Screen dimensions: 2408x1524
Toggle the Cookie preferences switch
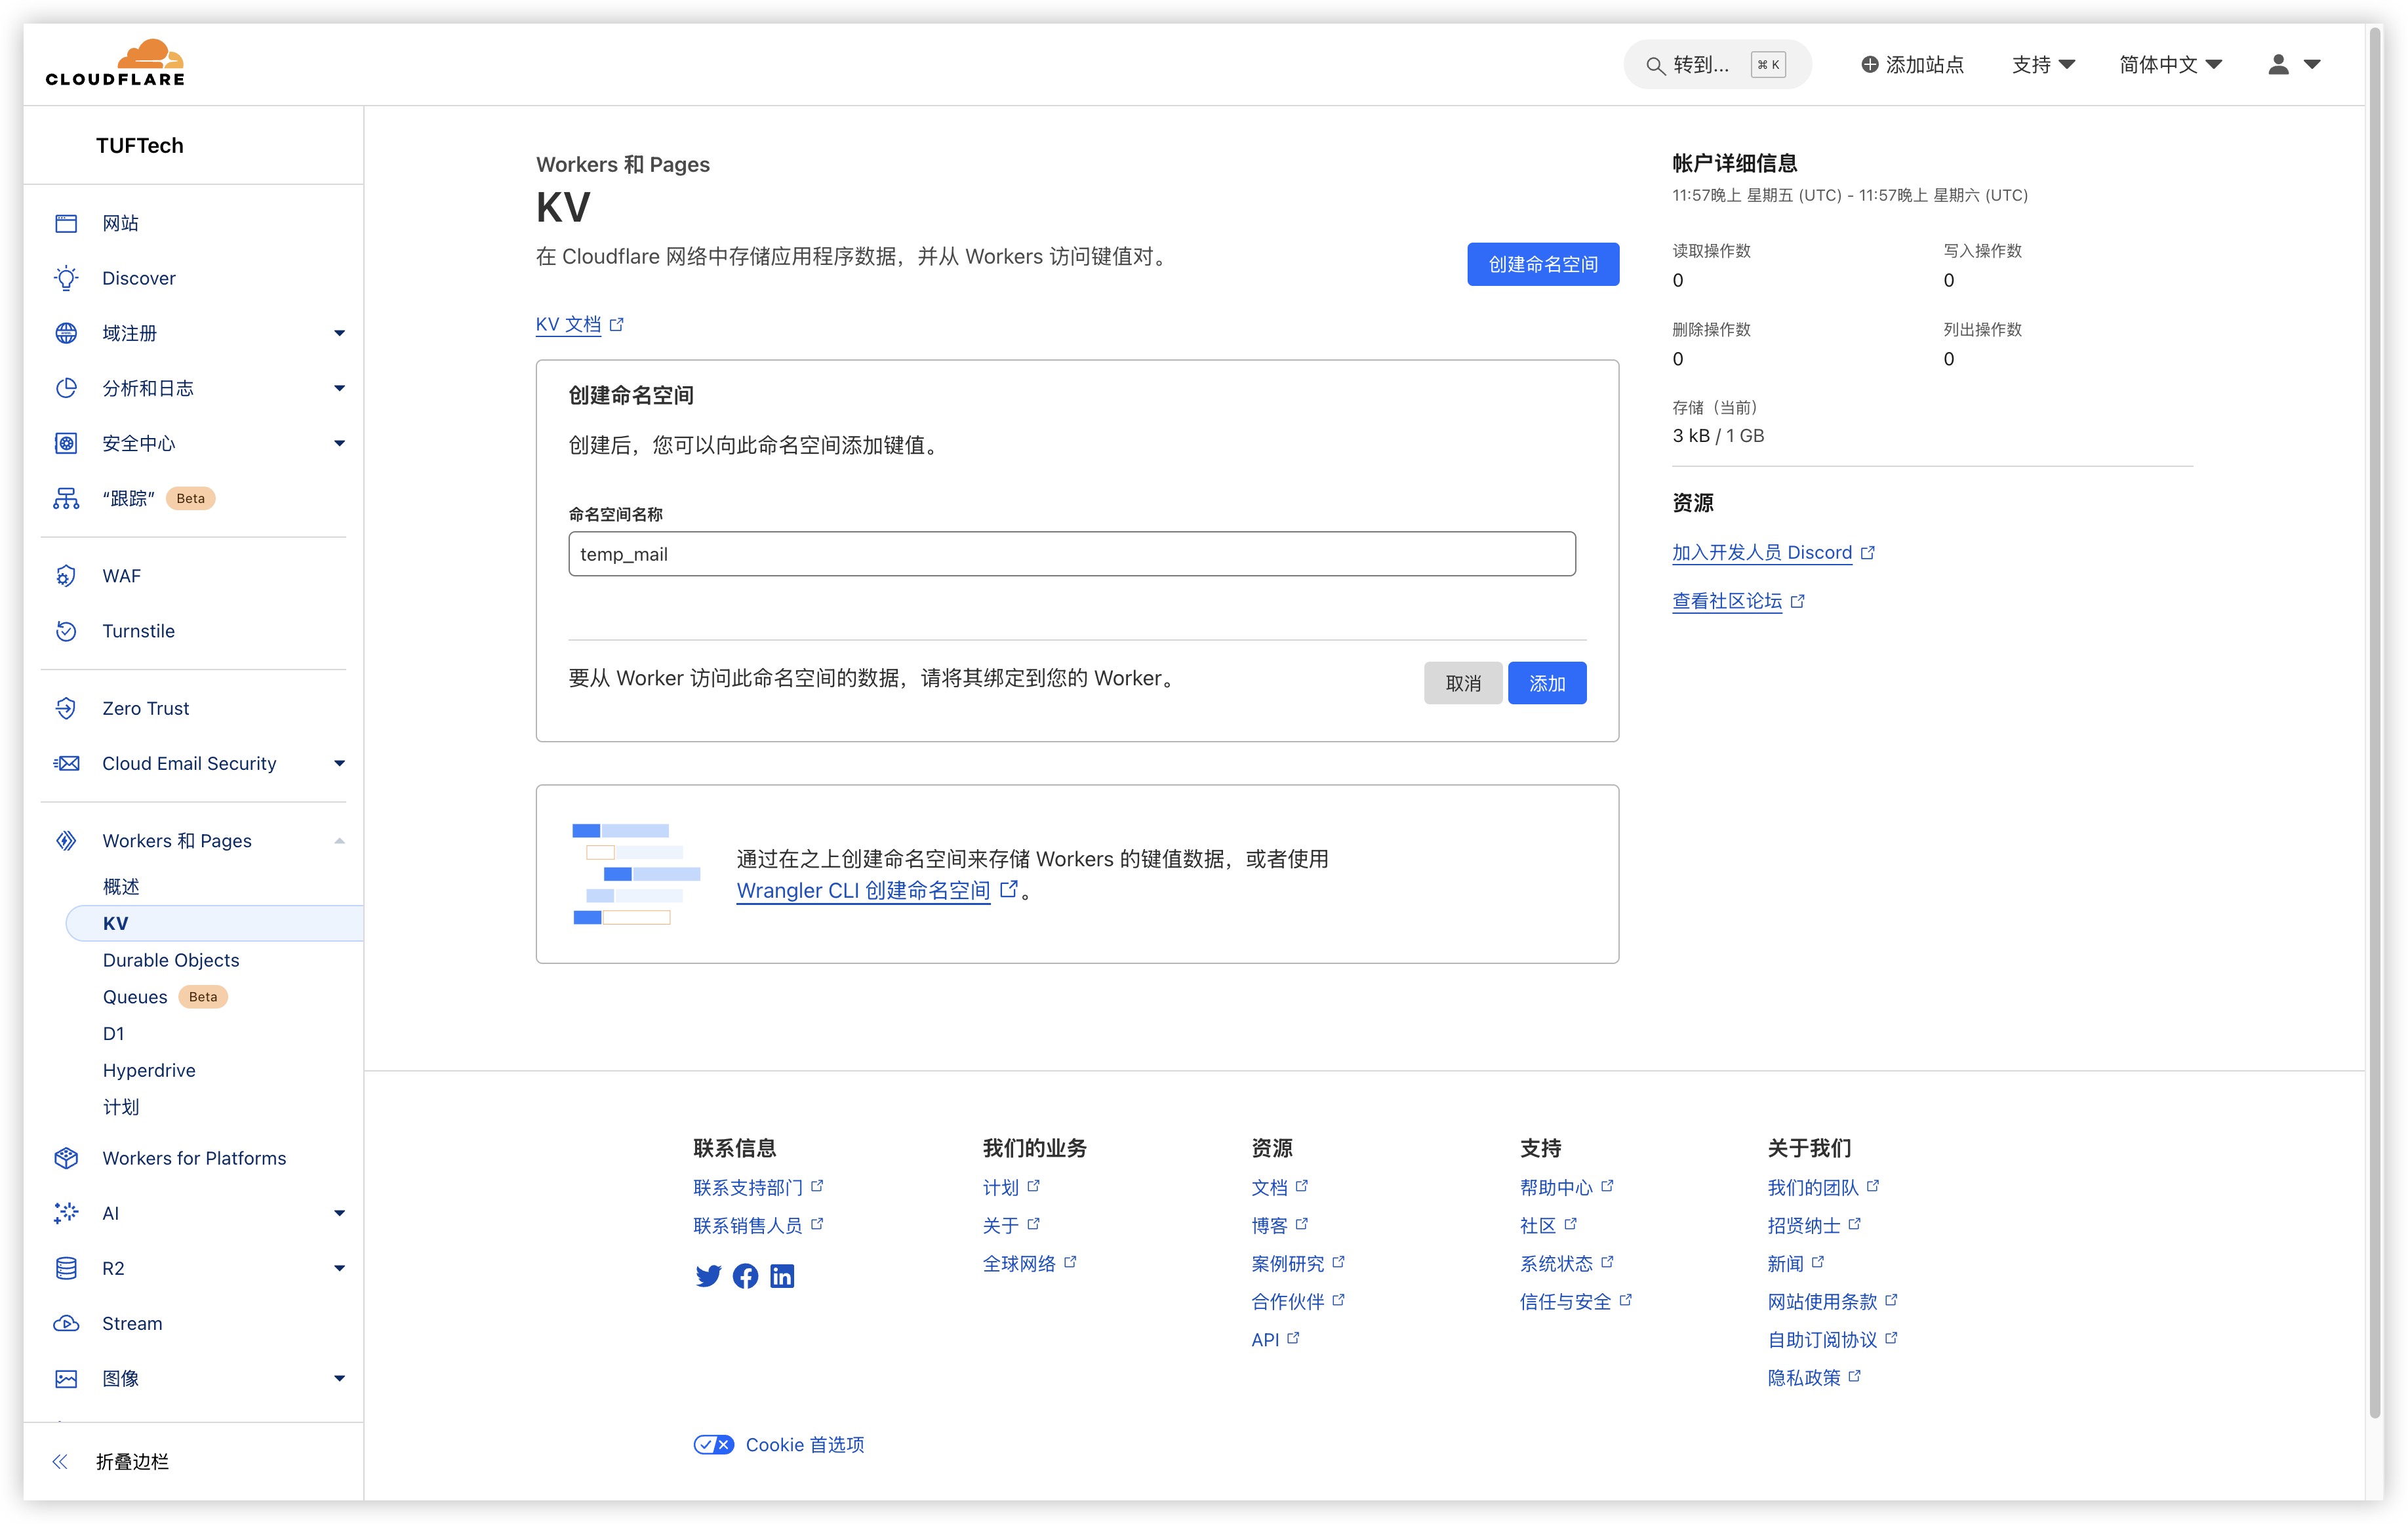(714, 1444)
